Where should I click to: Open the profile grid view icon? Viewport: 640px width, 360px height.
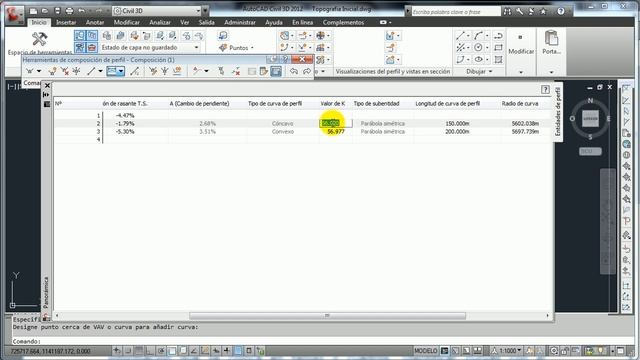pyautogui.click(x=276, y=71)
